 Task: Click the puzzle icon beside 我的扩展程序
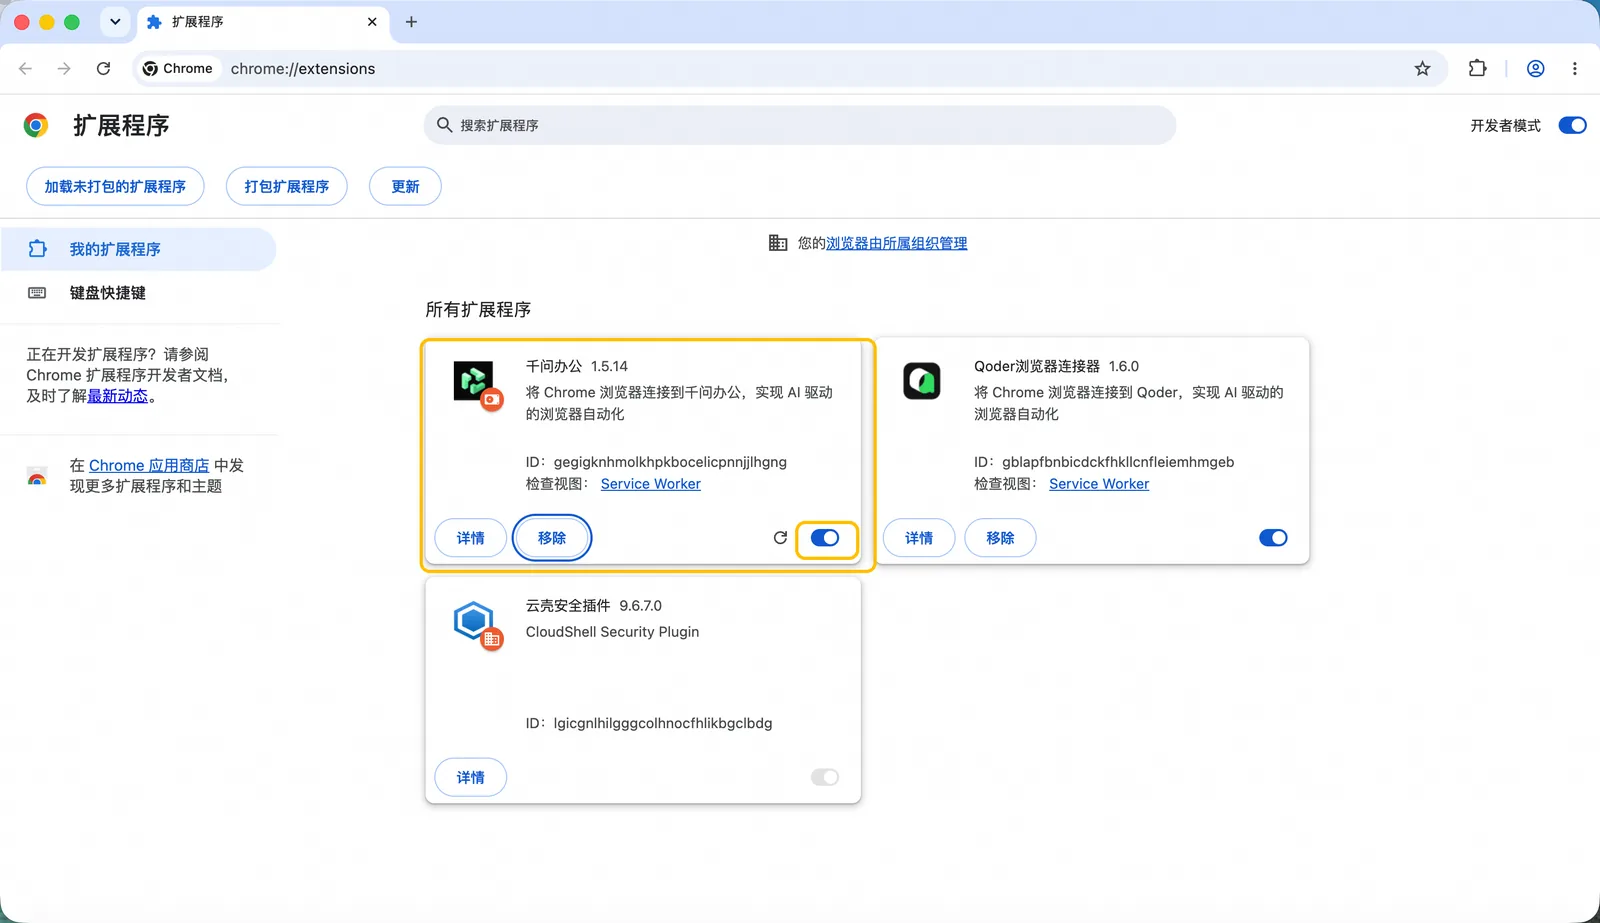pos(37,249)
